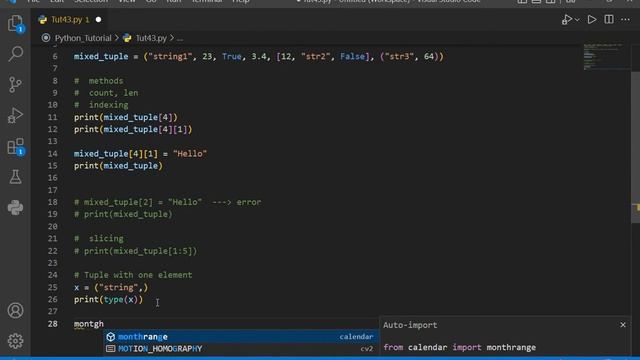640x360 pixels.
Task: Click the module icon beside monthrange
Action: (111, 337)
